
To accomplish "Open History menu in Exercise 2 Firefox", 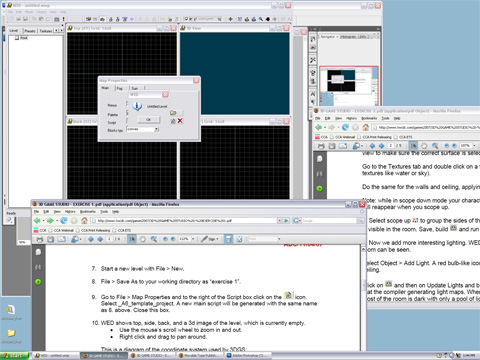I will pyautogui.click(x=351, y=118).
